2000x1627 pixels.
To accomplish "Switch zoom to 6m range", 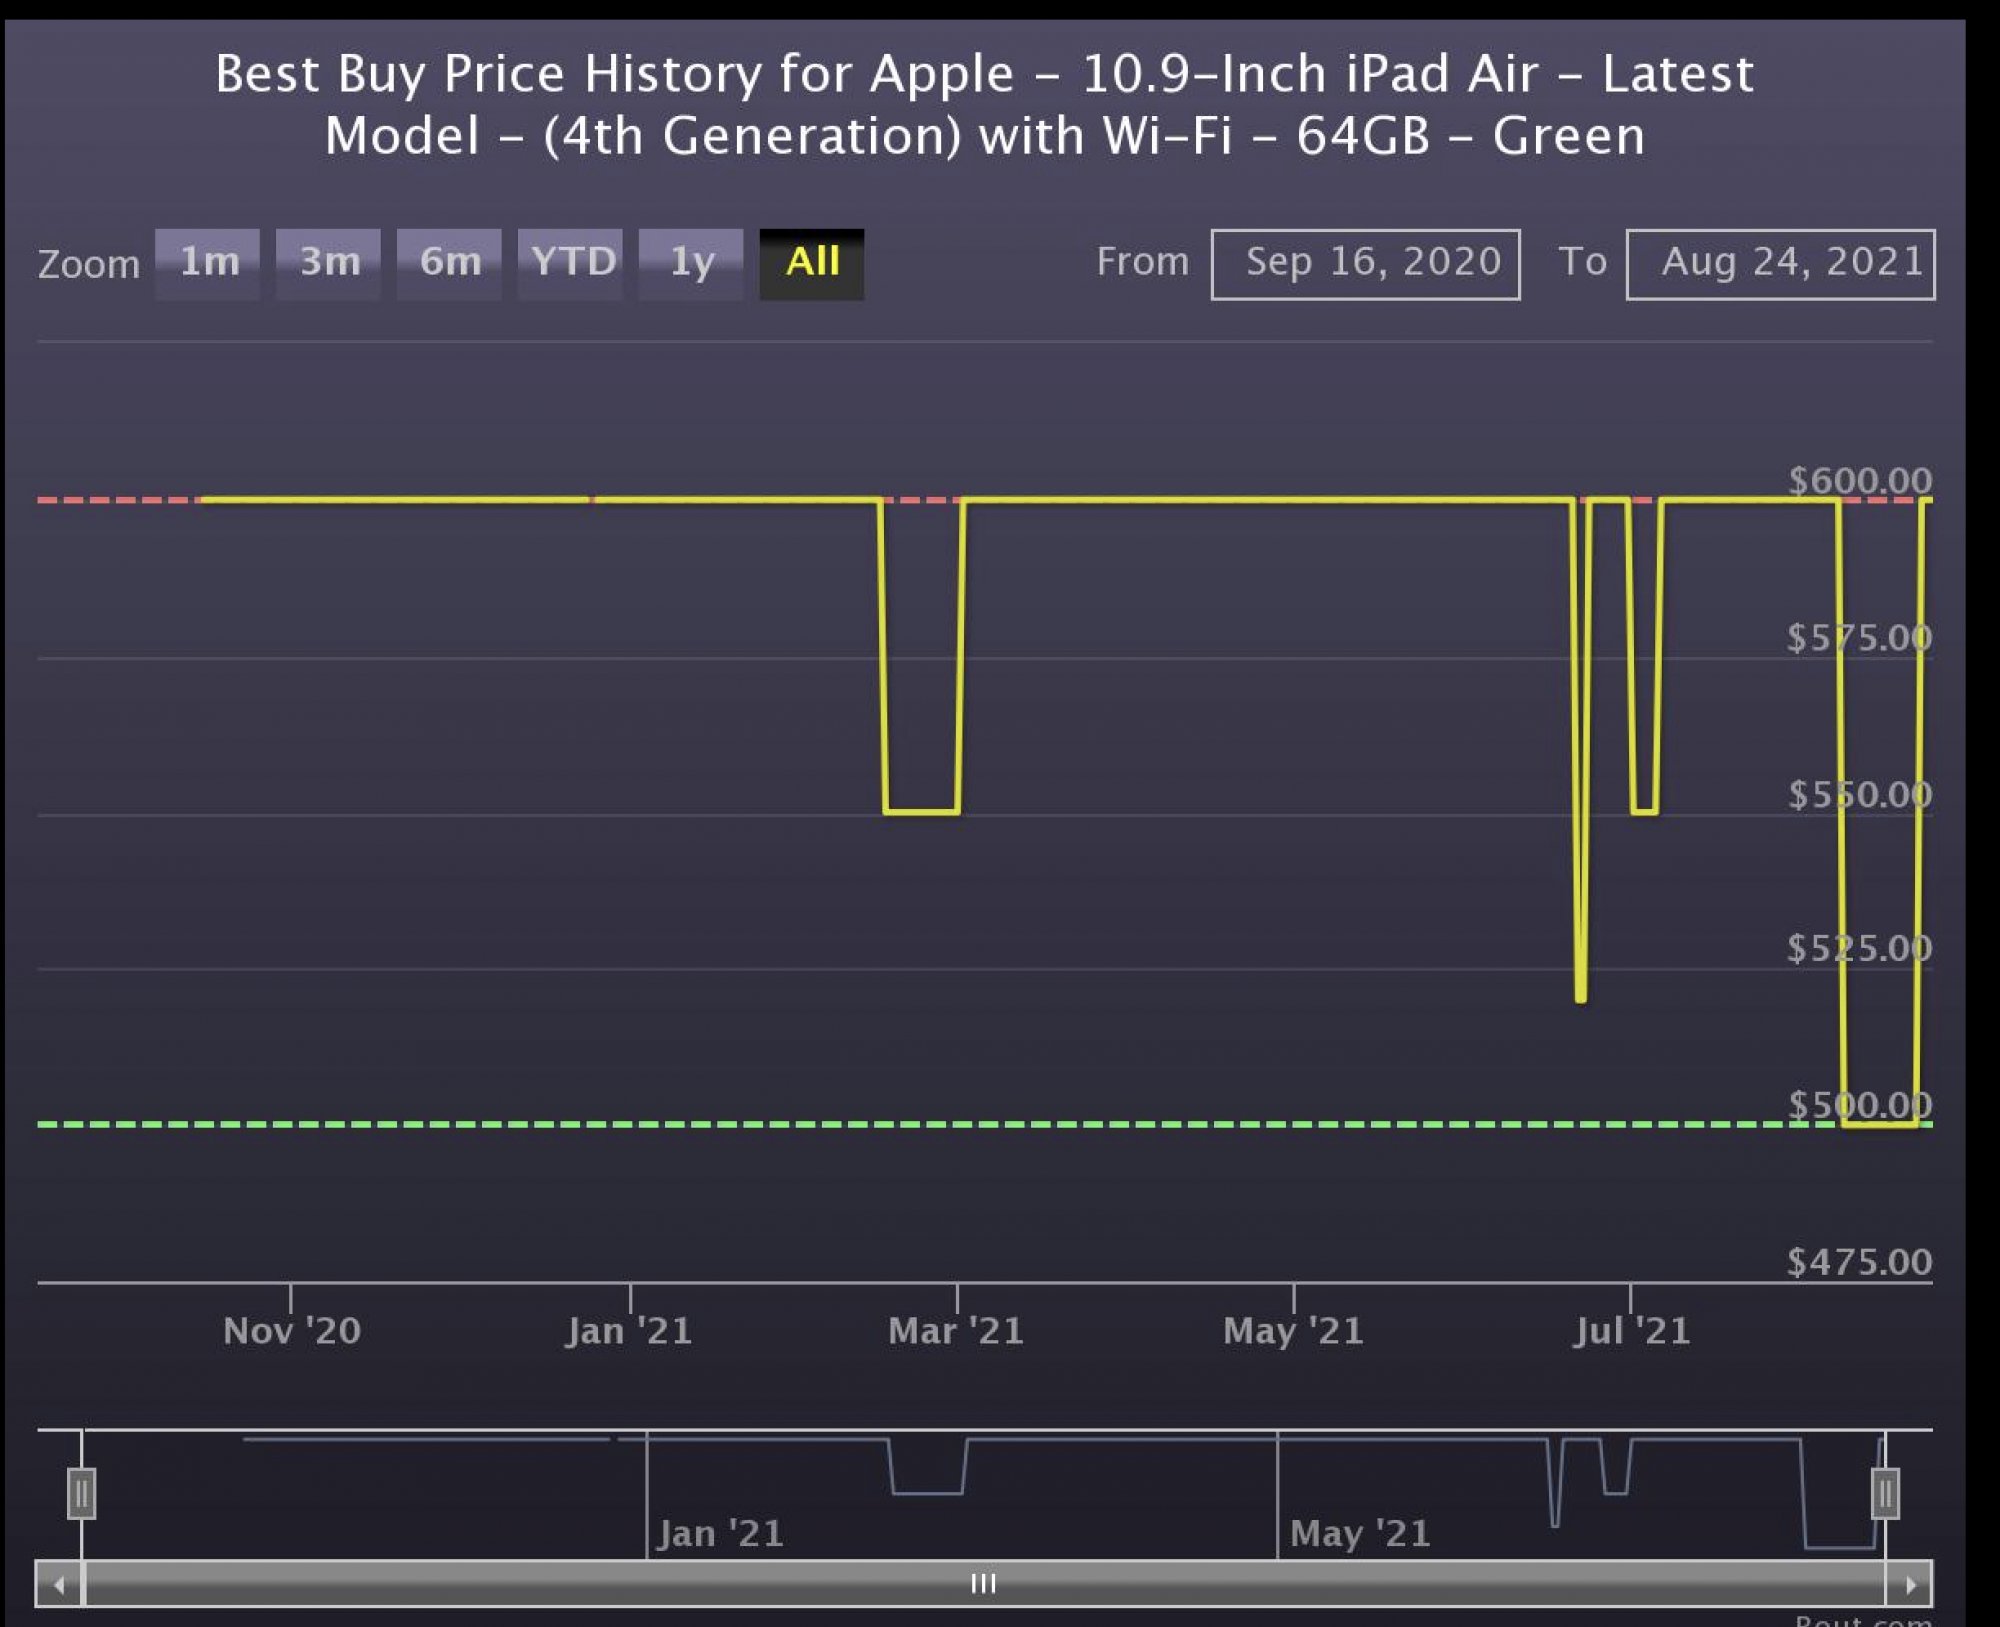I will click(x=449, y=263).
